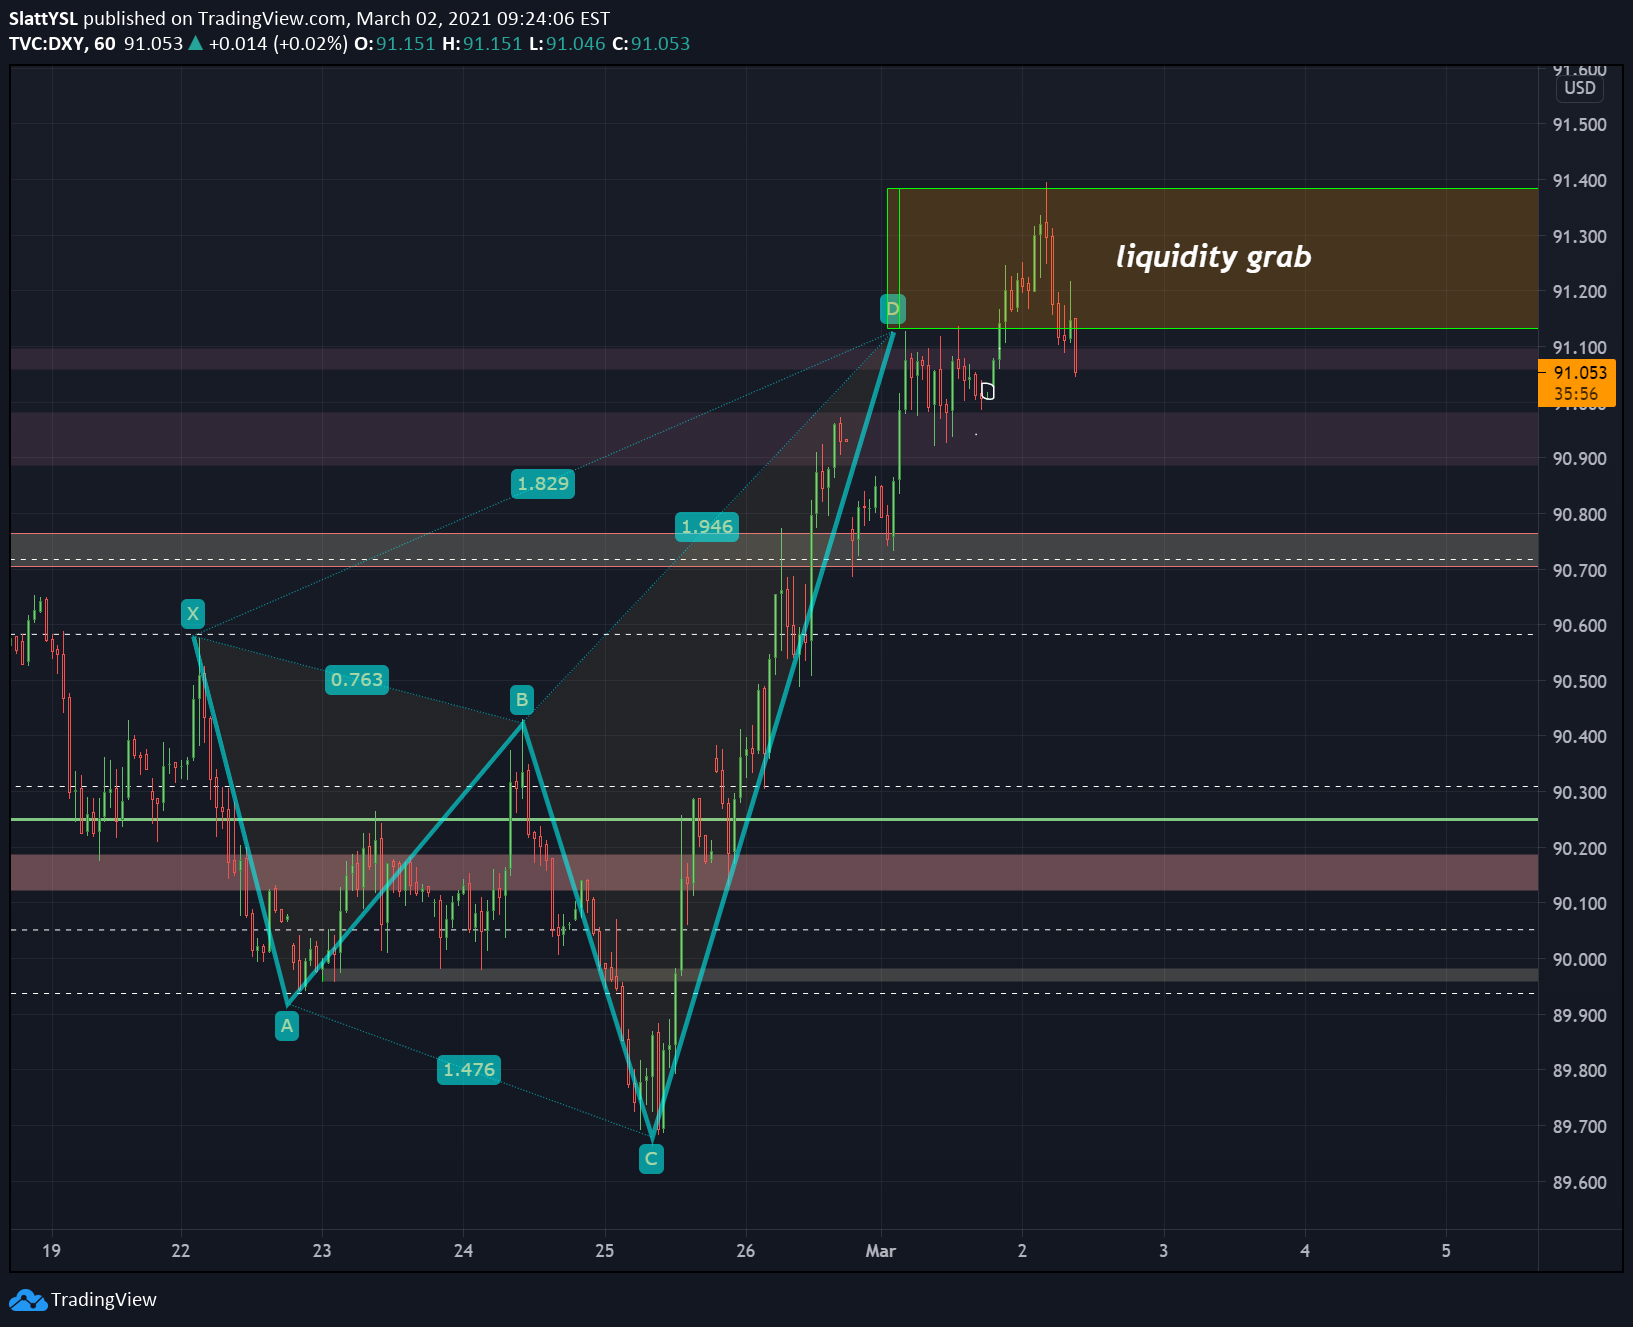1633x1327 pixels.
Task: Click the date label 24 on time axis
Action: [x=463, y=1251]
